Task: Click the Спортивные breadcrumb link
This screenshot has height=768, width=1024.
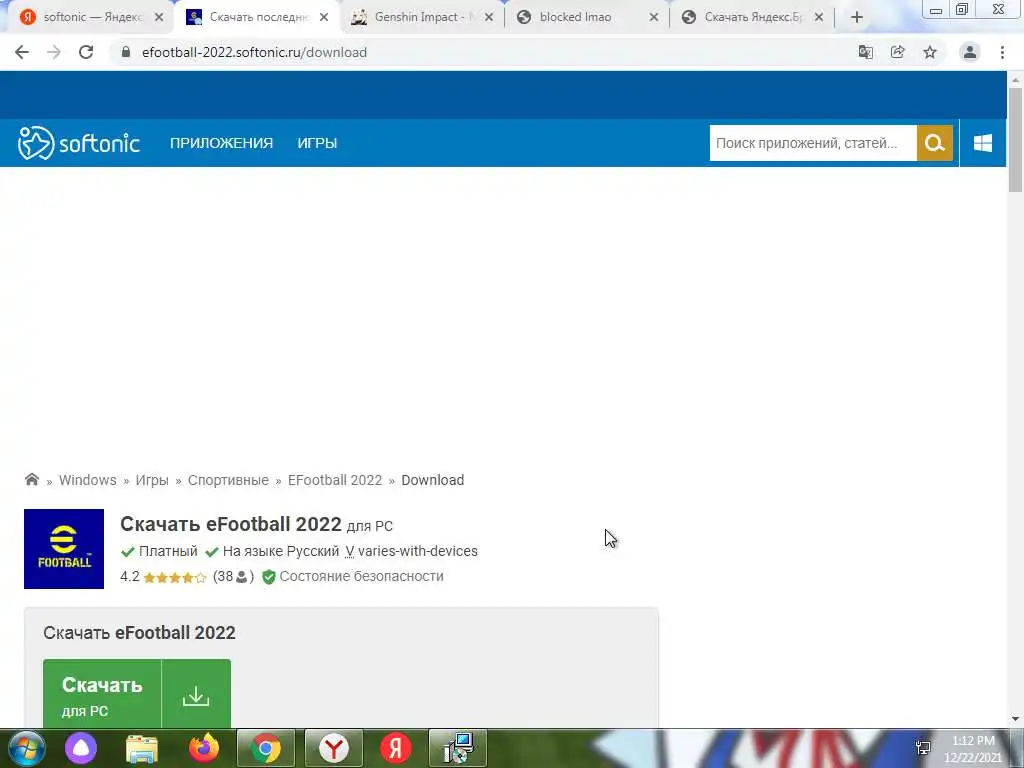Action: [228, 480]
